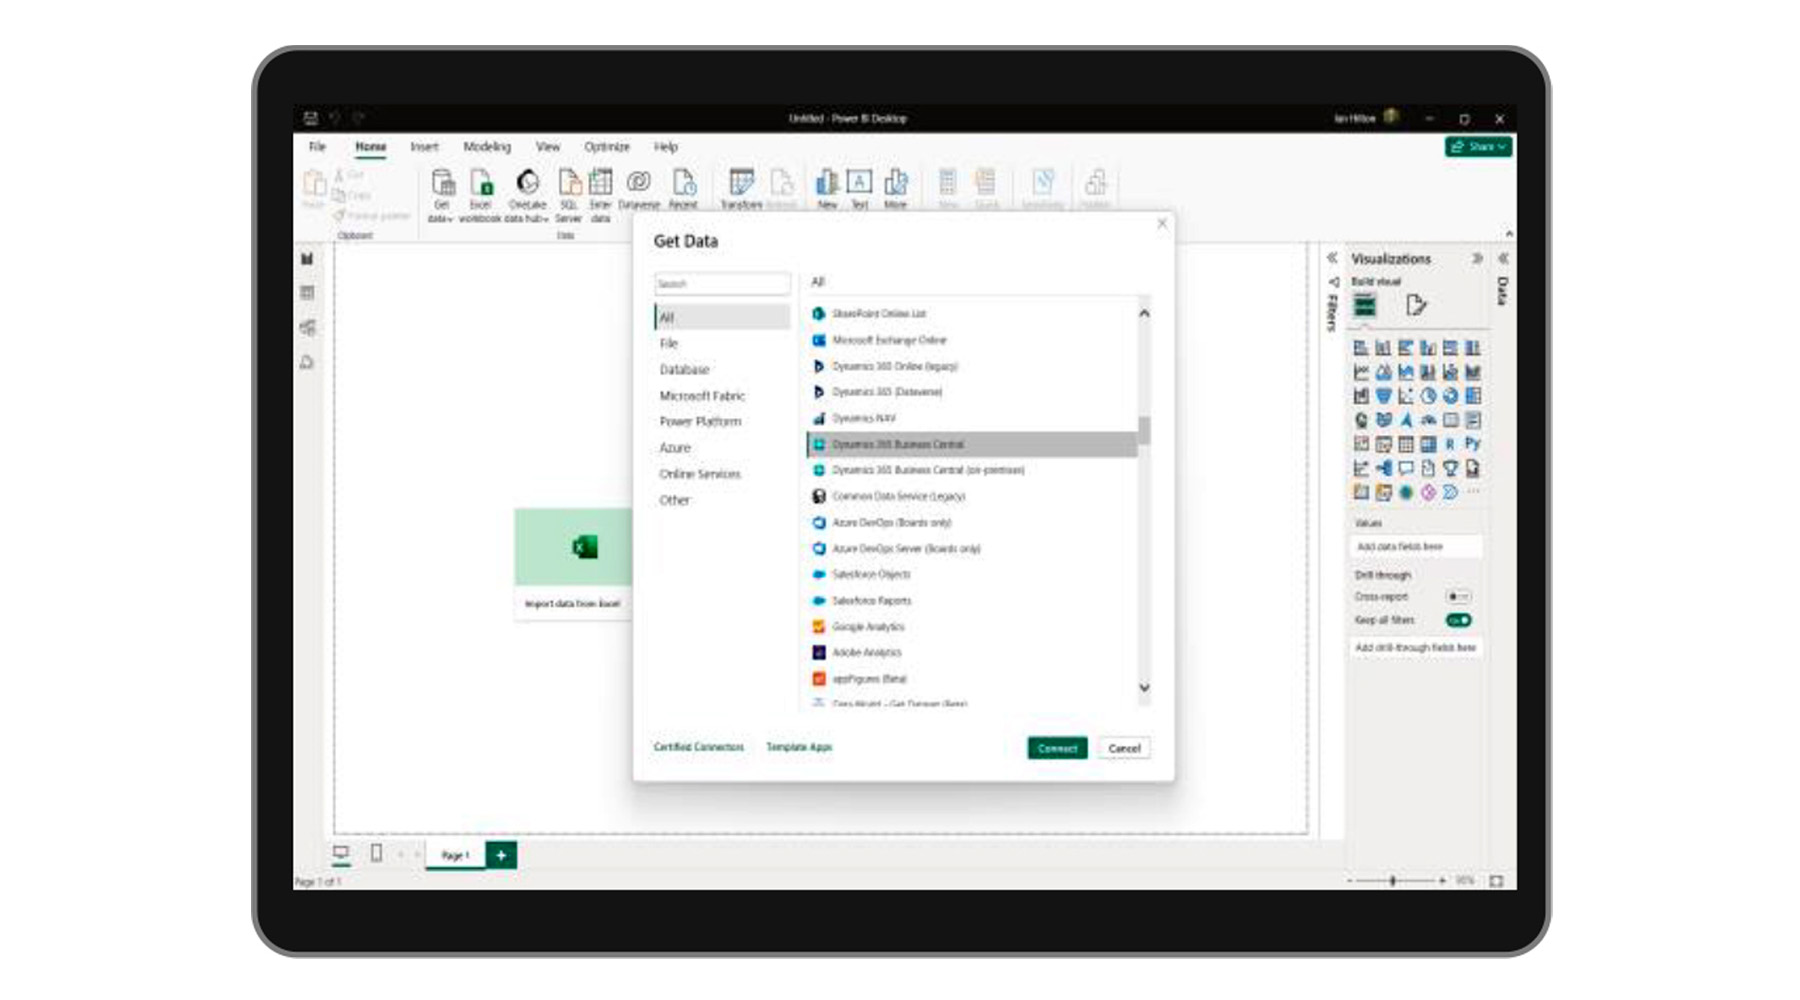Switch to the Home ribbon tab
Screen dimensions: 1800x1000
tap(370, 146)
